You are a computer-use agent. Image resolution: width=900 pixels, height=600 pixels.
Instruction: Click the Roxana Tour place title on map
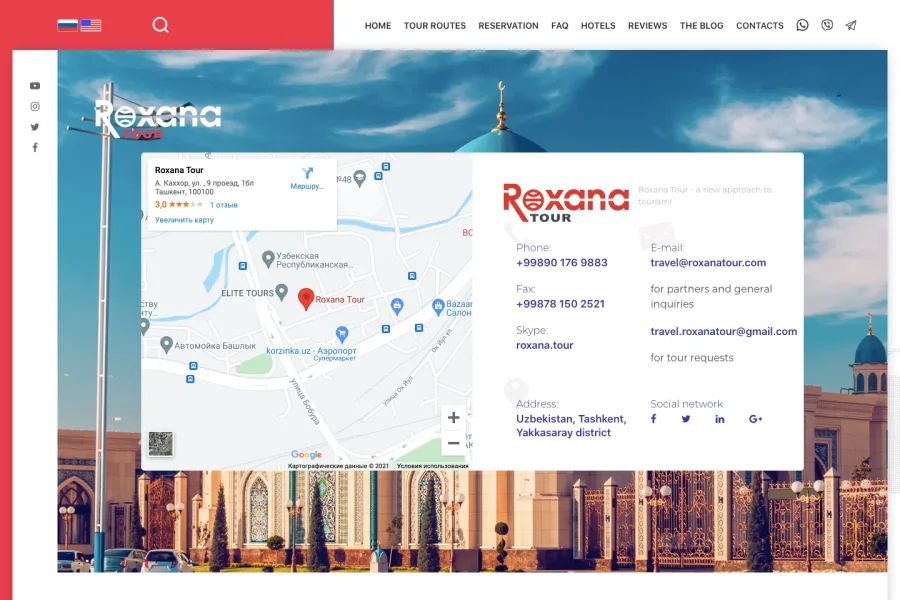coord(179,170)
